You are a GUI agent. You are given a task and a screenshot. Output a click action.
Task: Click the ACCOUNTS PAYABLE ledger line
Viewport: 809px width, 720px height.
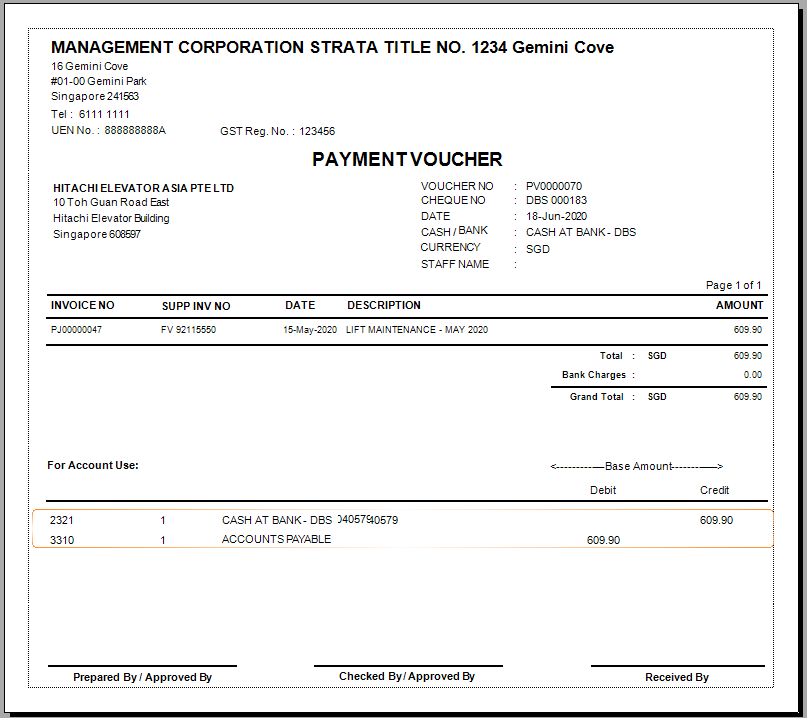click(276, 540)
